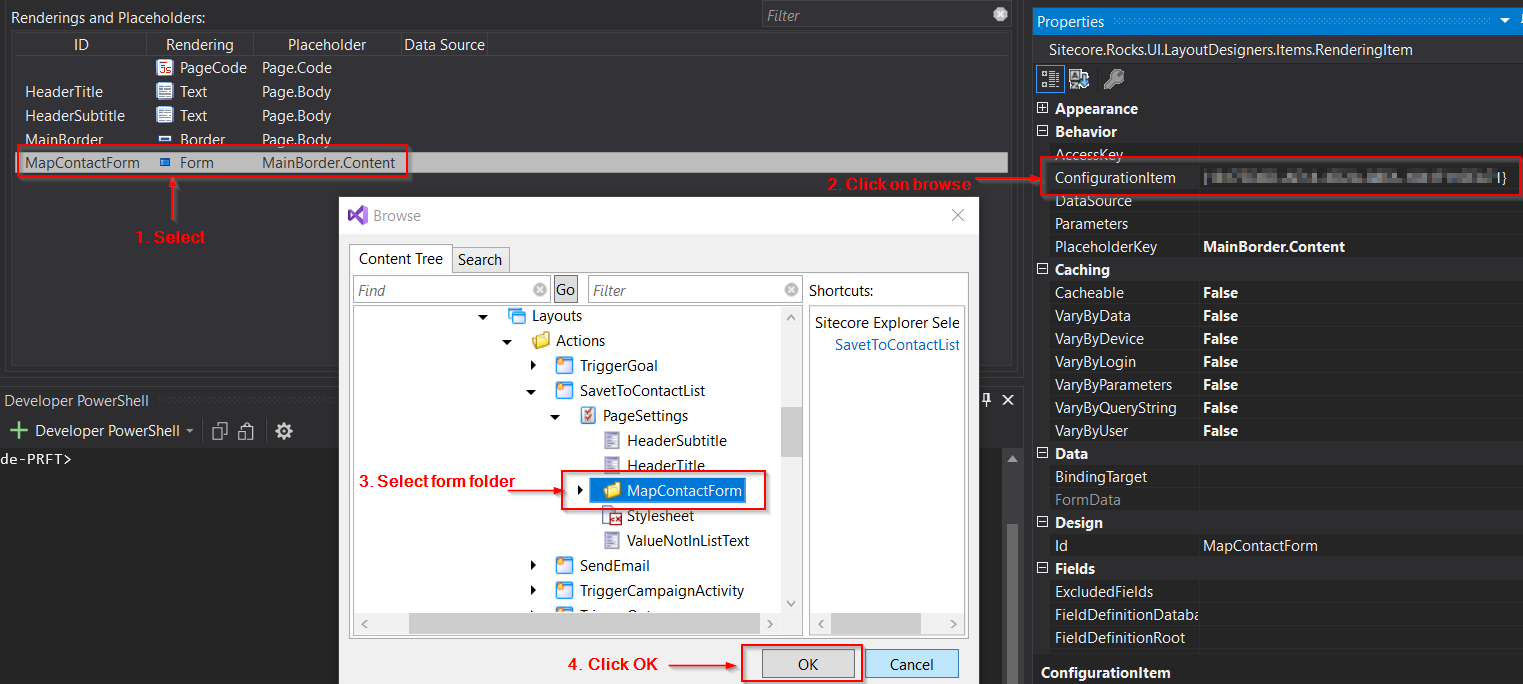This screenshot has width=1523, height=684.
Task: Click the Go button
Action: (566, 290)
